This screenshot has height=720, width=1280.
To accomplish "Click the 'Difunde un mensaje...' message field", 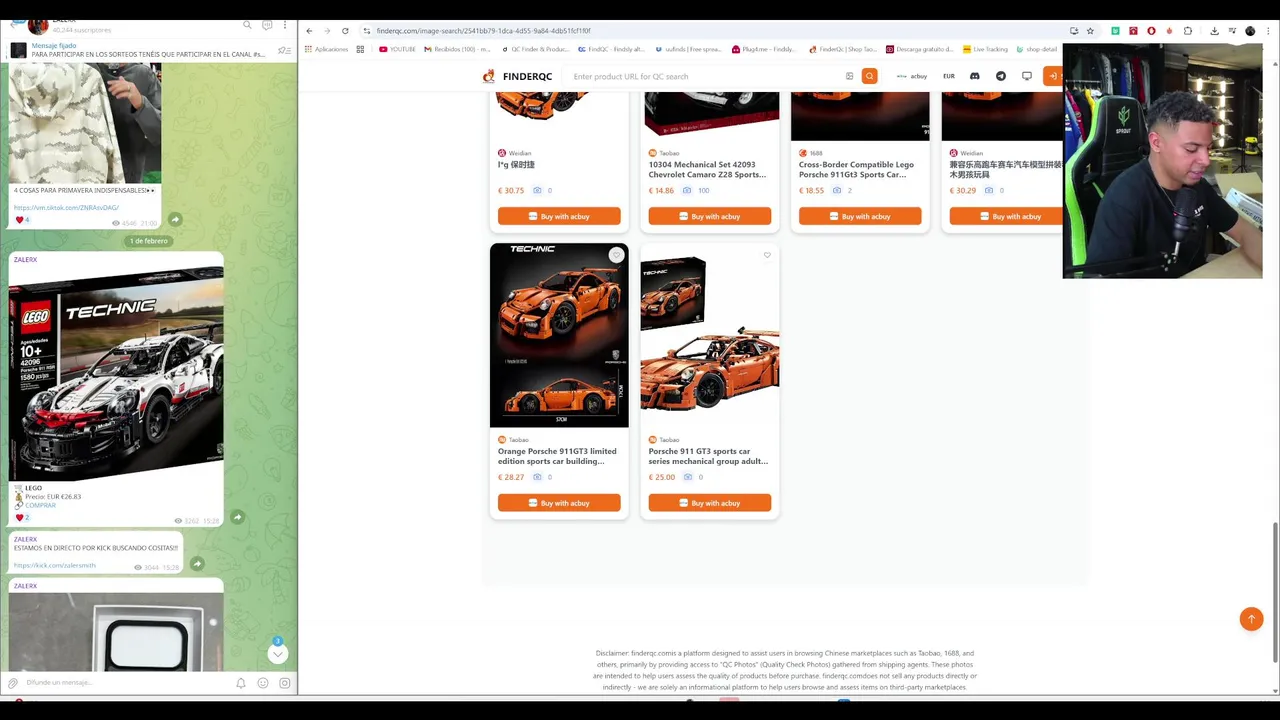I will coord(125,683).
